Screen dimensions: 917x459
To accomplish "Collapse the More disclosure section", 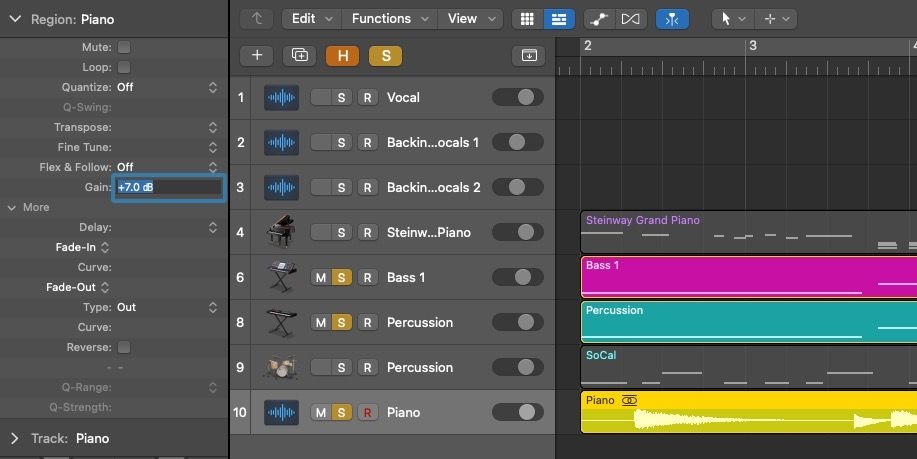I will tap(12, 207).
